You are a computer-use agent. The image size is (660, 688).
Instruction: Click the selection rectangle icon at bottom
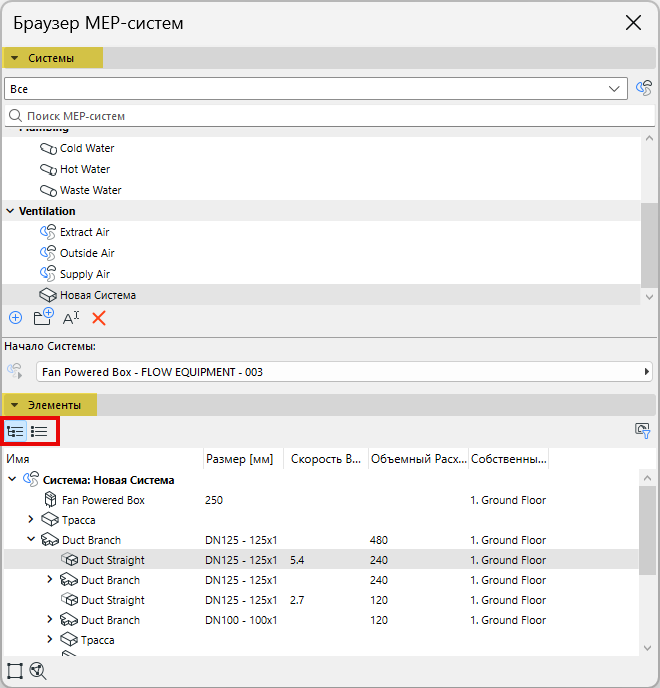click(x=14, y=671)
